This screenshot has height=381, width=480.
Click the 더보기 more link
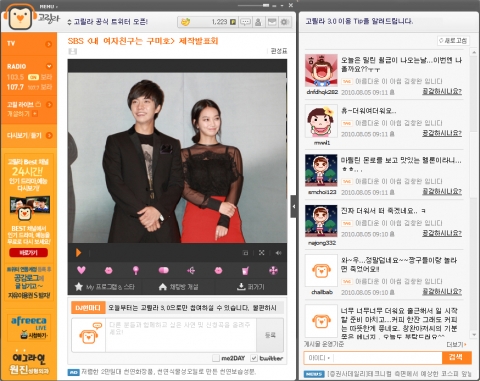coord(456,345)
